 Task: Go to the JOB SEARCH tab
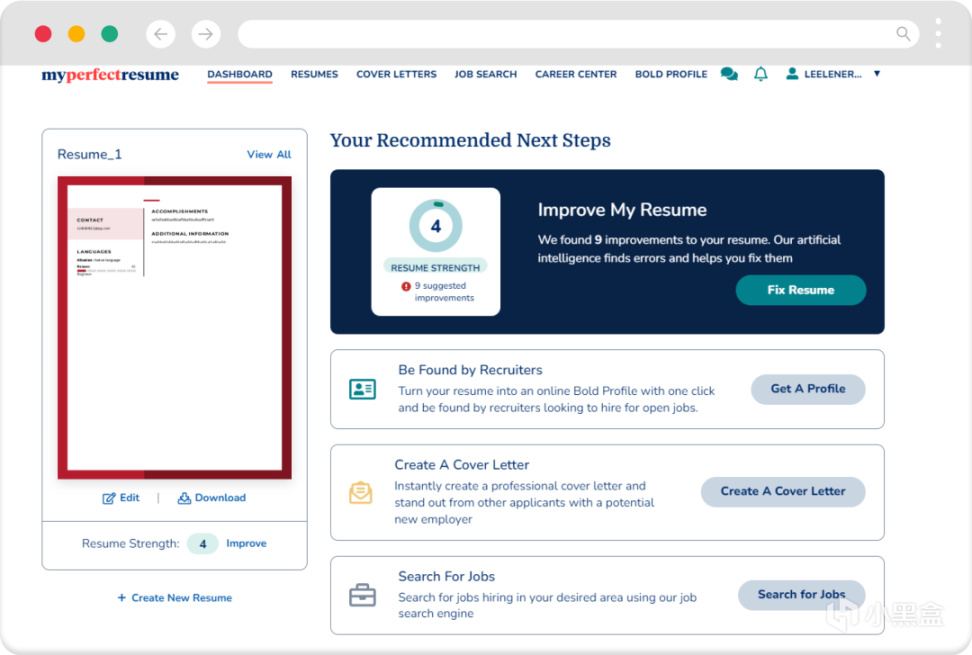pyautogui.click(x=485, y=74)
